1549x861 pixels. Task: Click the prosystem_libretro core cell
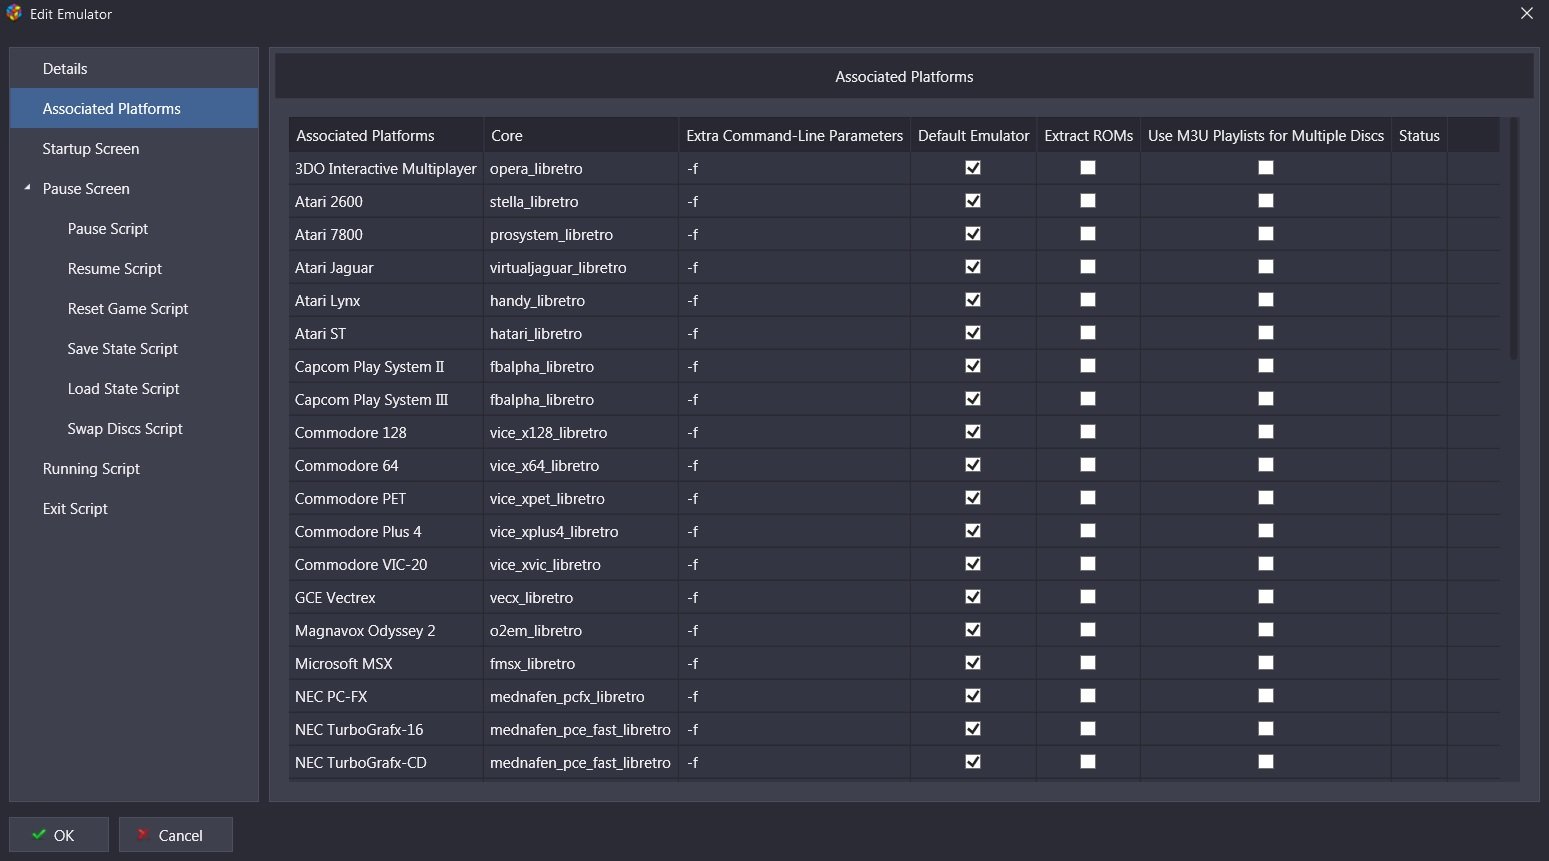click(581, 234)
